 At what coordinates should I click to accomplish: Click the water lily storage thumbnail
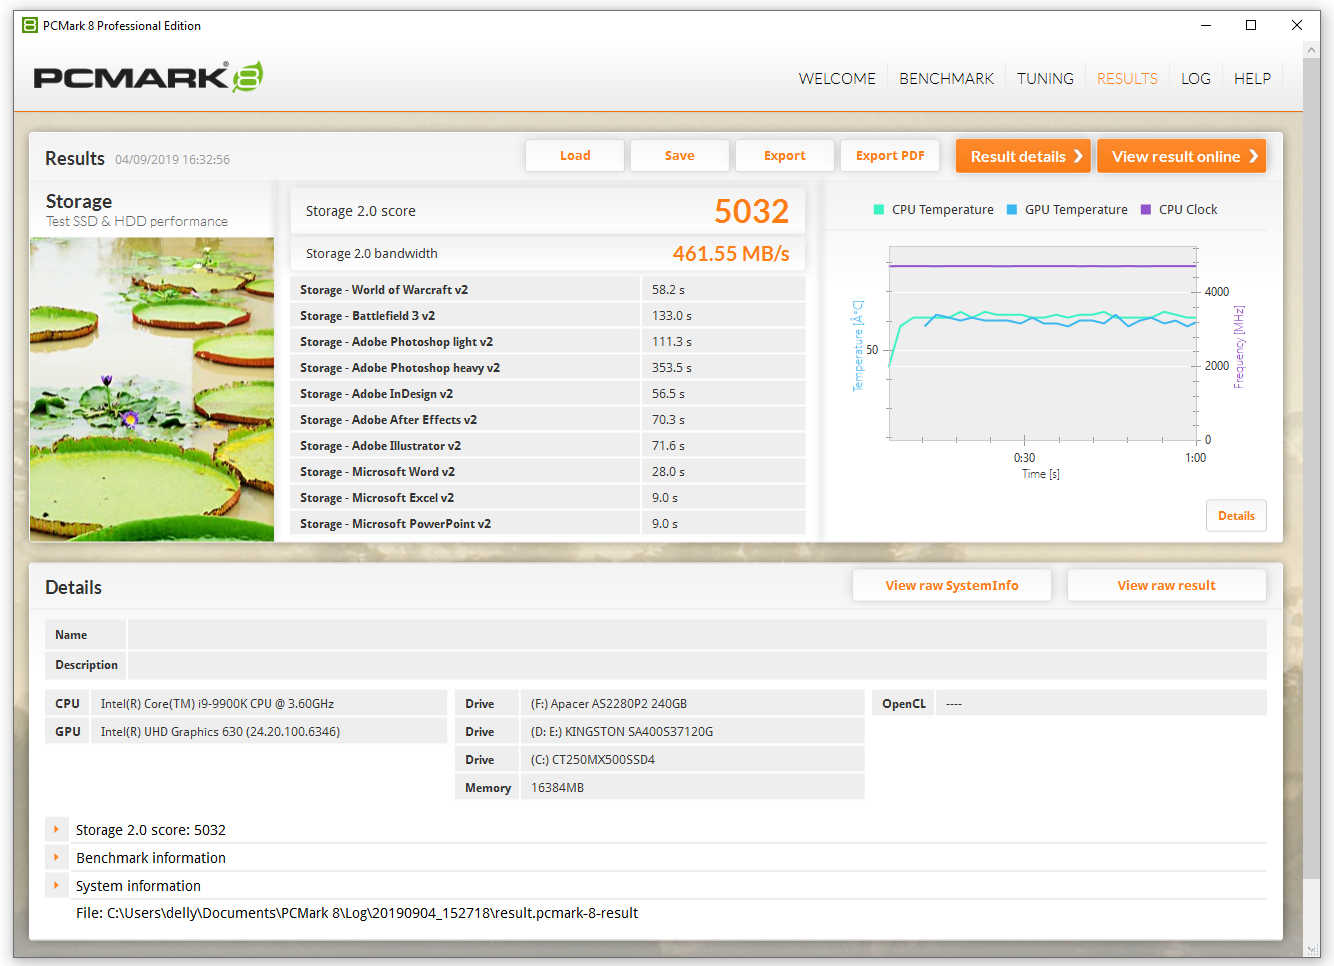(x=152, y=389)
